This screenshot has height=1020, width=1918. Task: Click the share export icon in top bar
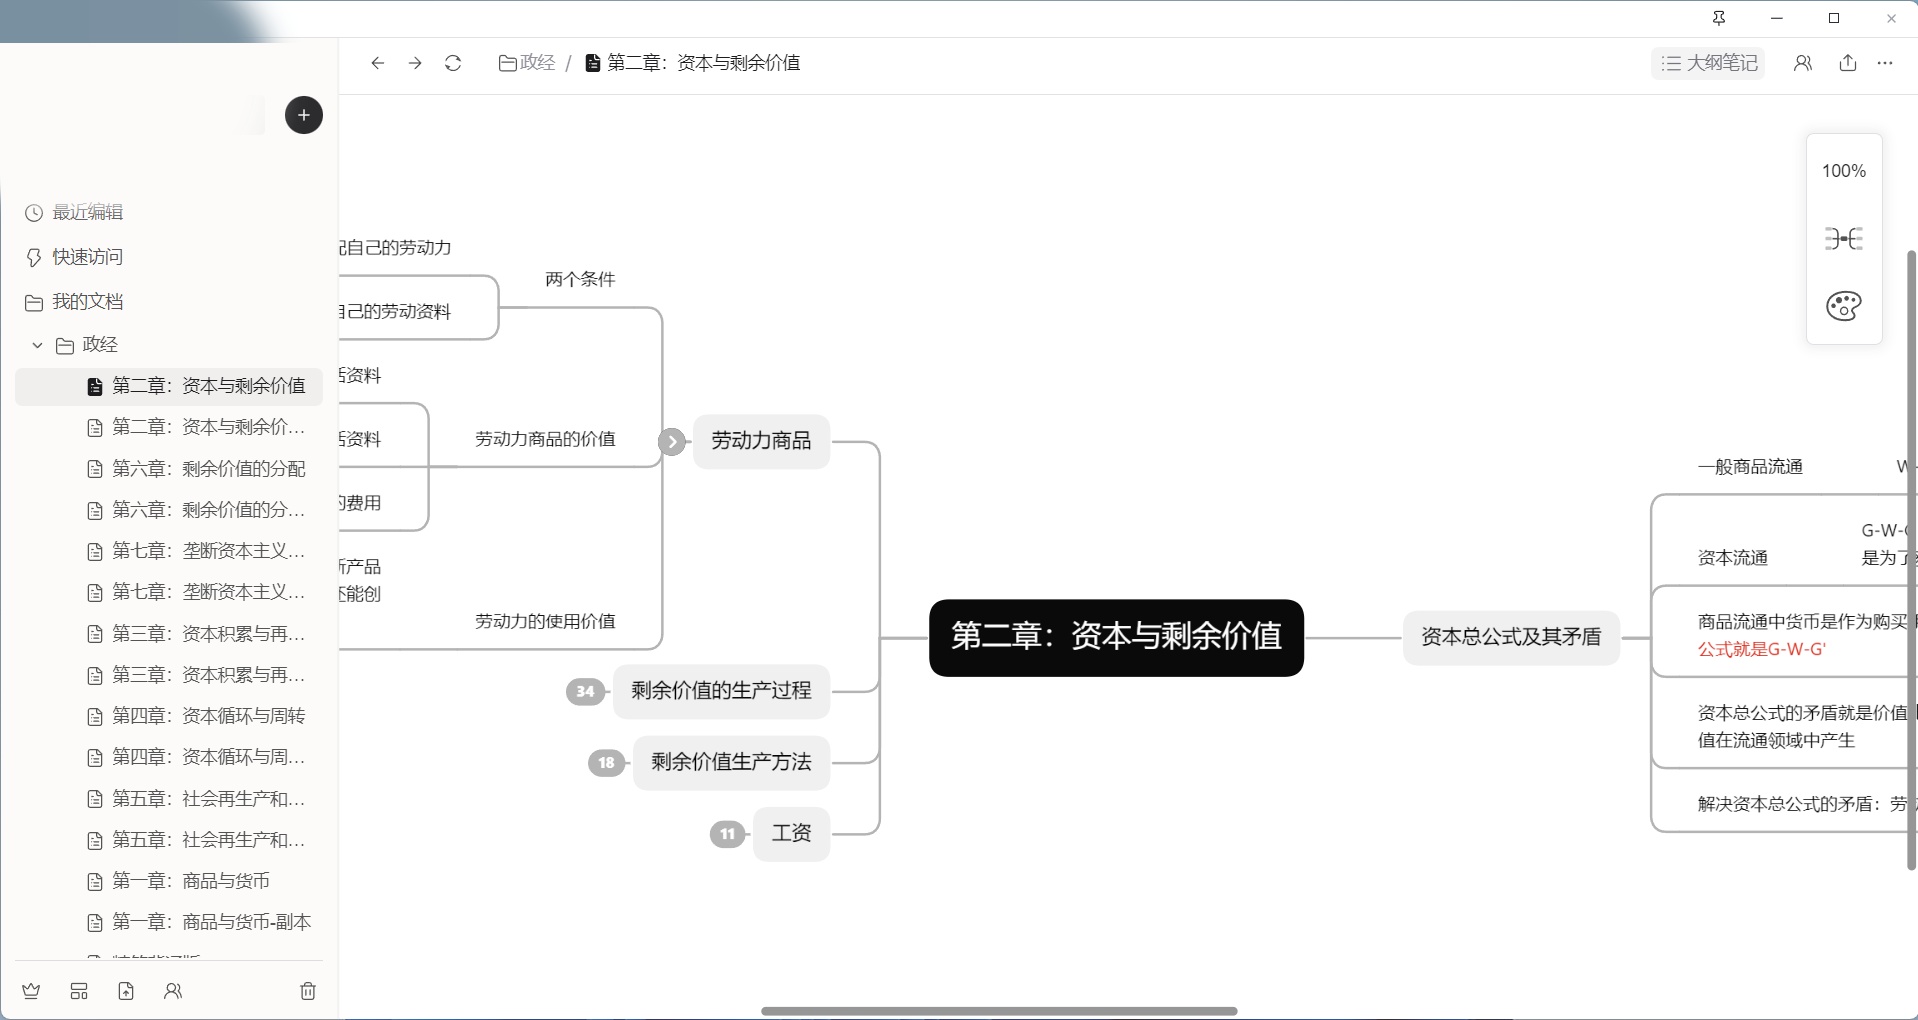1847,63
